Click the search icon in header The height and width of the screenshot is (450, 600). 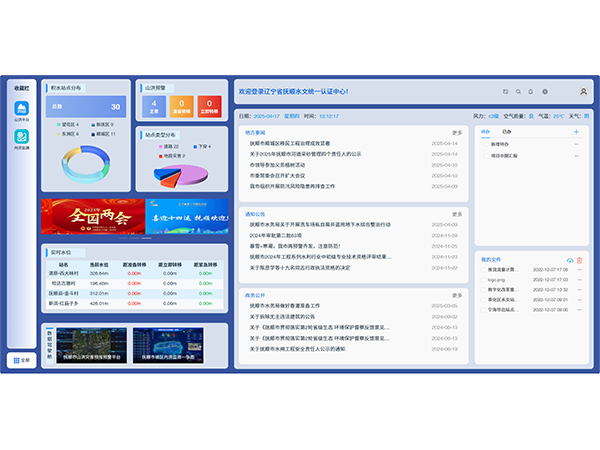[x=518, y=91]
